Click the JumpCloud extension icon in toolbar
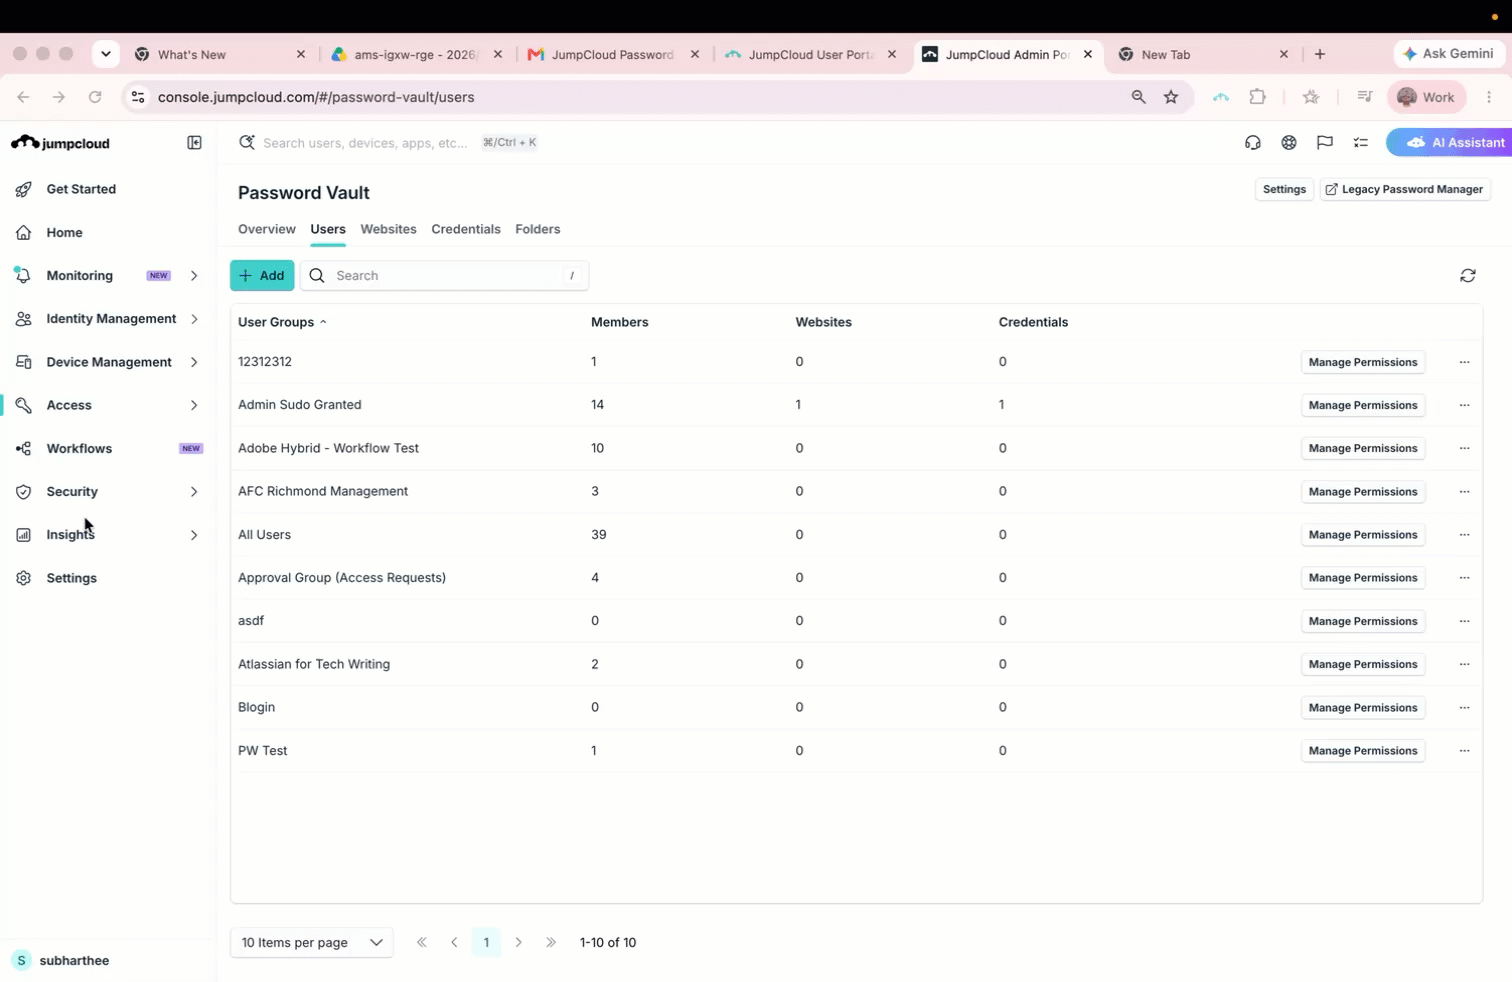This screenshot has height=982, width=1512. (x=1221, y=97)
